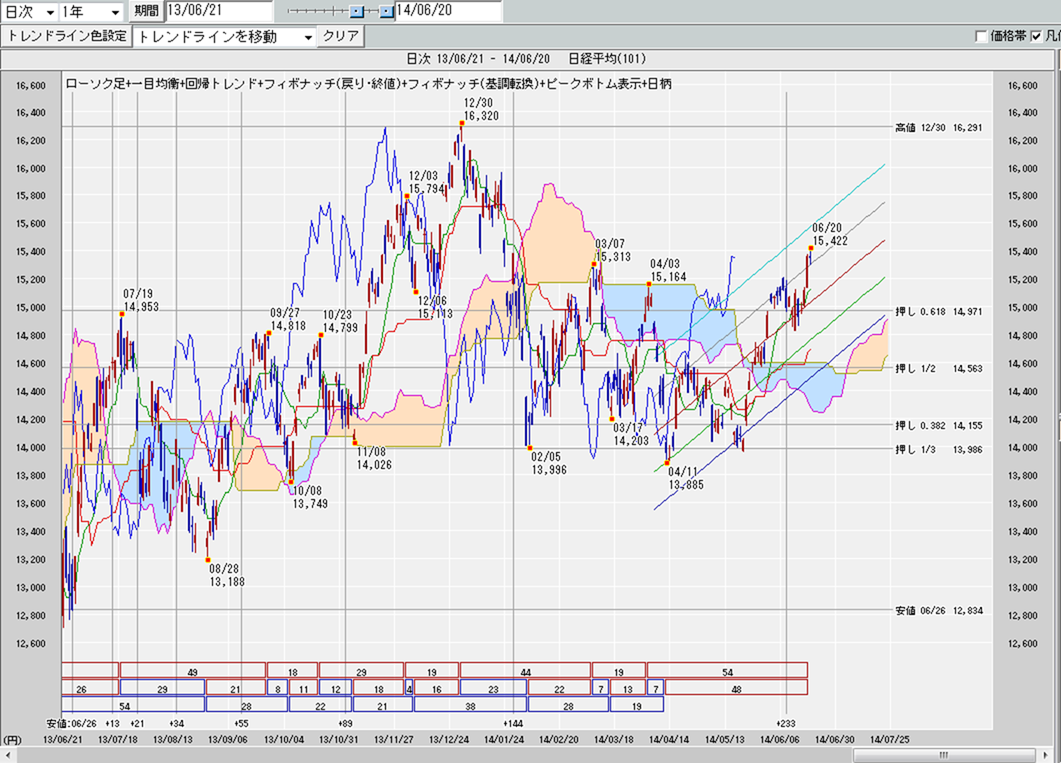Click the first handle of the period slider
The height and width of the screenshot is (763, 1061).
click(x=357, y=11)
